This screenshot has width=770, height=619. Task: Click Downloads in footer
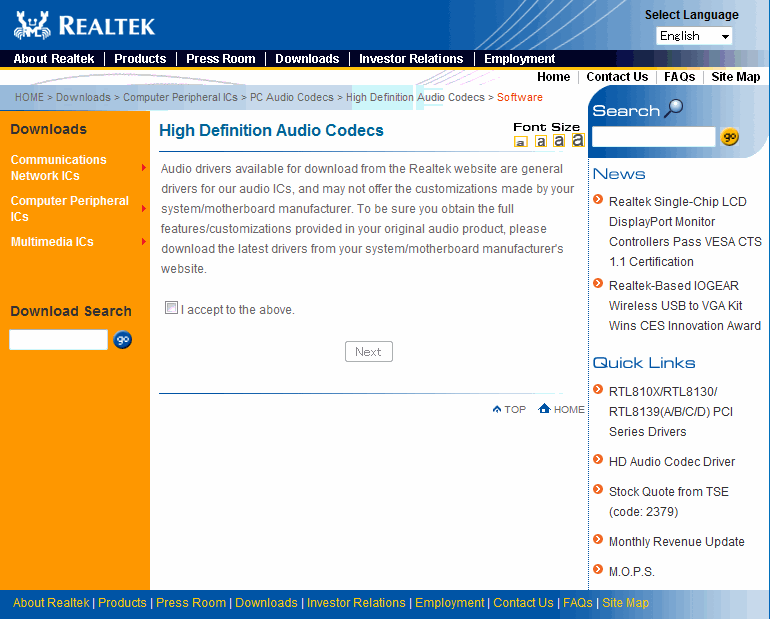[266, 603]
